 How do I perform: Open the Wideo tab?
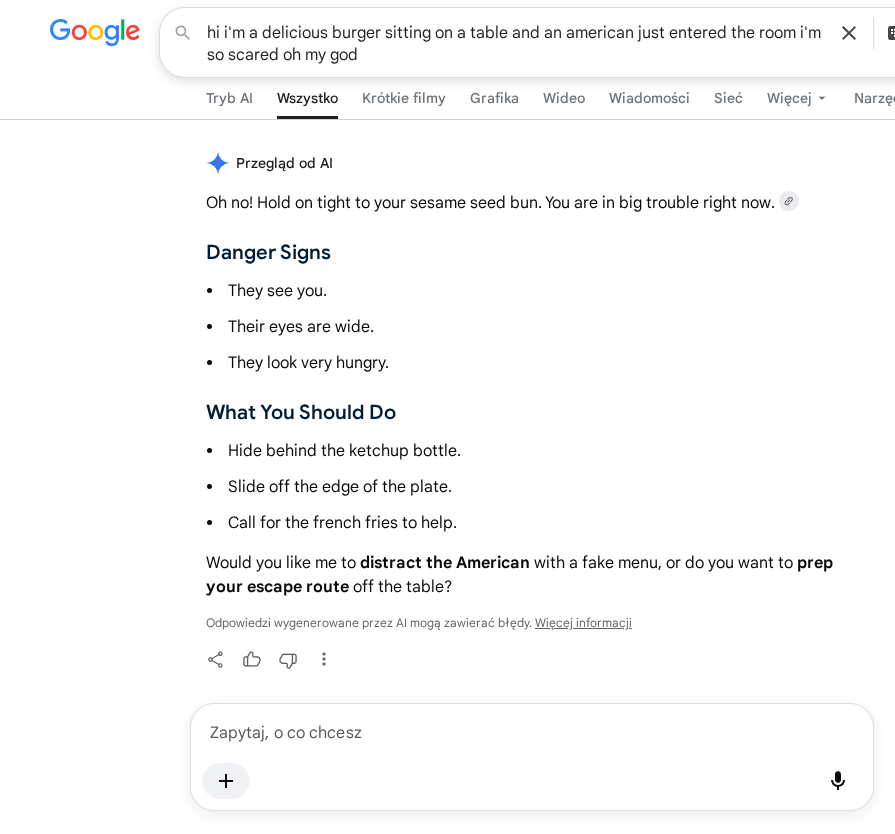coord(564,98)
